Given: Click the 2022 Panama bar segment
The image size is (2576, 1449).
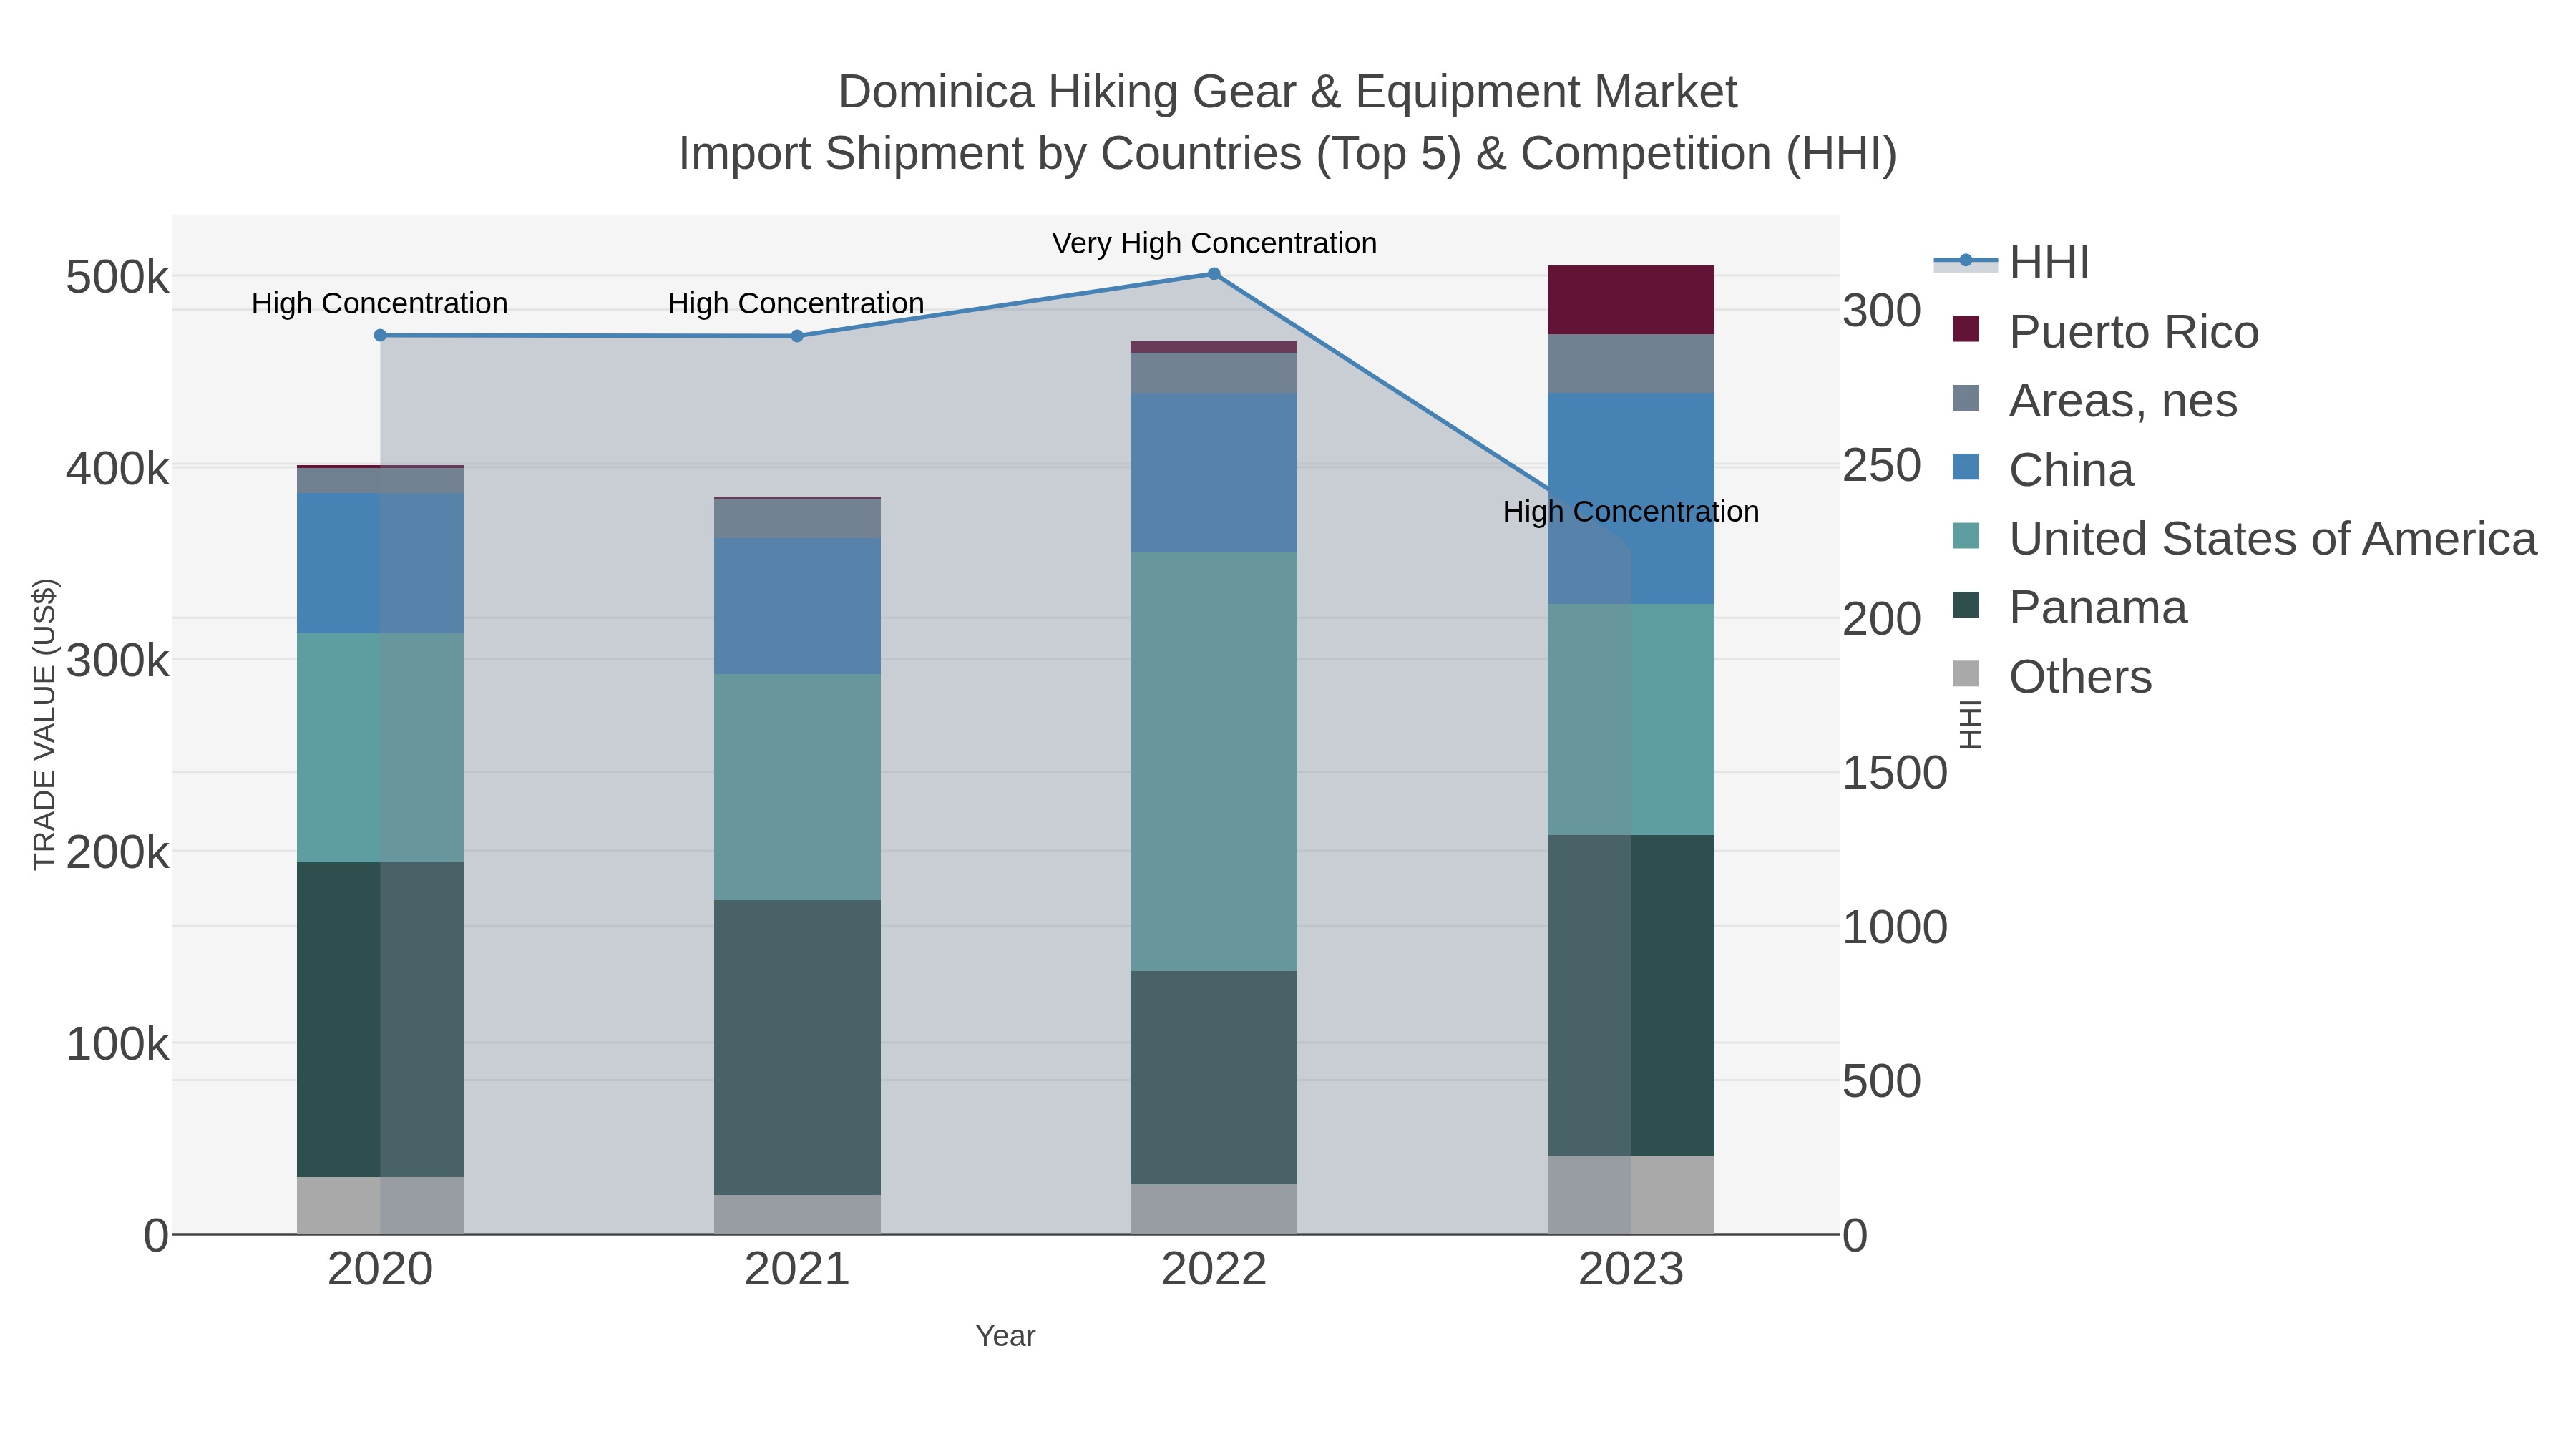Looking at the screenshot, I should pyautogui.click(x=1214, y=1078).
